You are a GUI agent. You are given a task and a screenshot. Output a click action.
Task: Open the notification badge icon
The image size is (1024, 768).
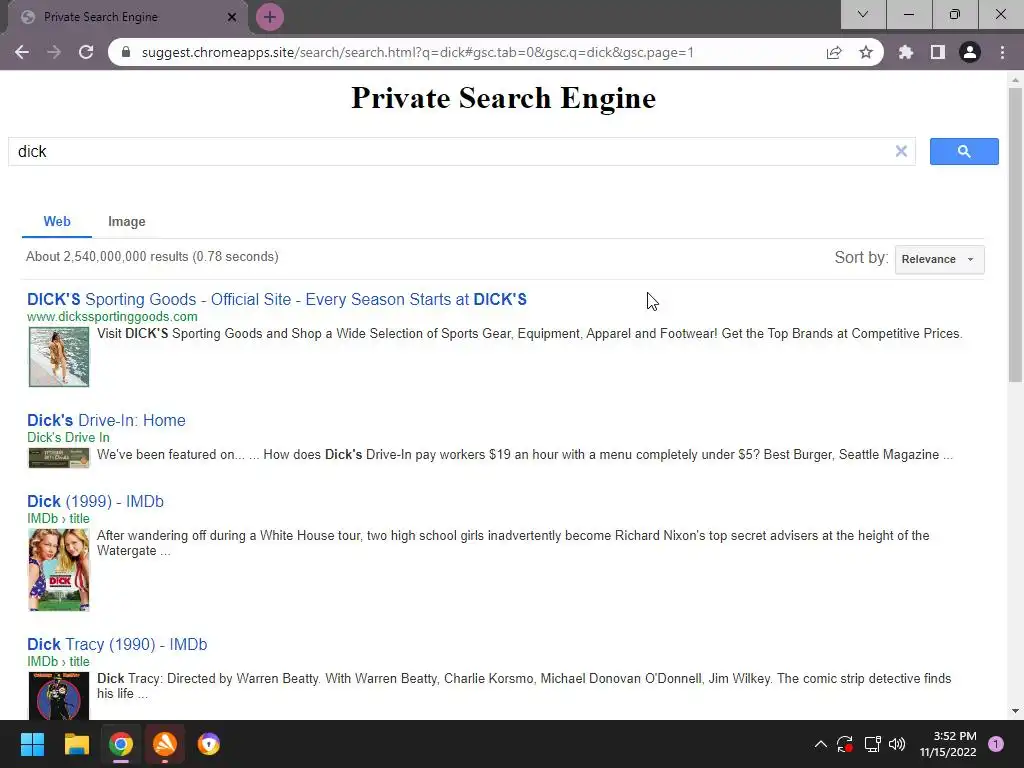pos(996,744)
